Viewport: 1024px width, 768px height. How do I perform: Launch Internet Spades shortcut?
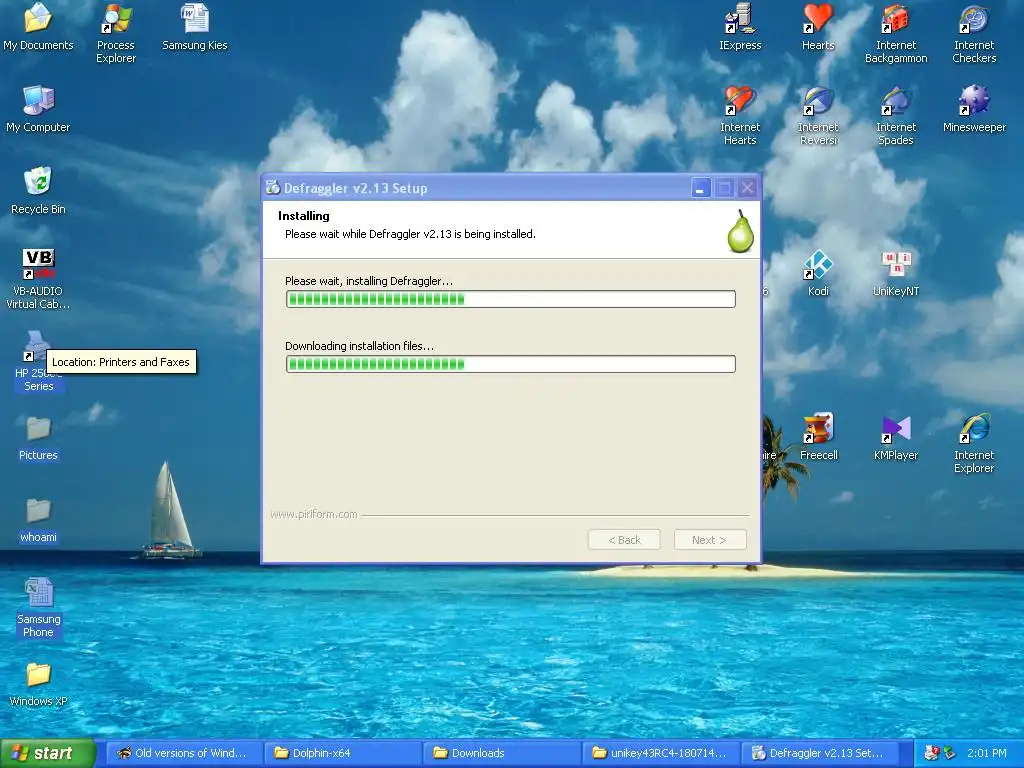click(x=896, y=116)
